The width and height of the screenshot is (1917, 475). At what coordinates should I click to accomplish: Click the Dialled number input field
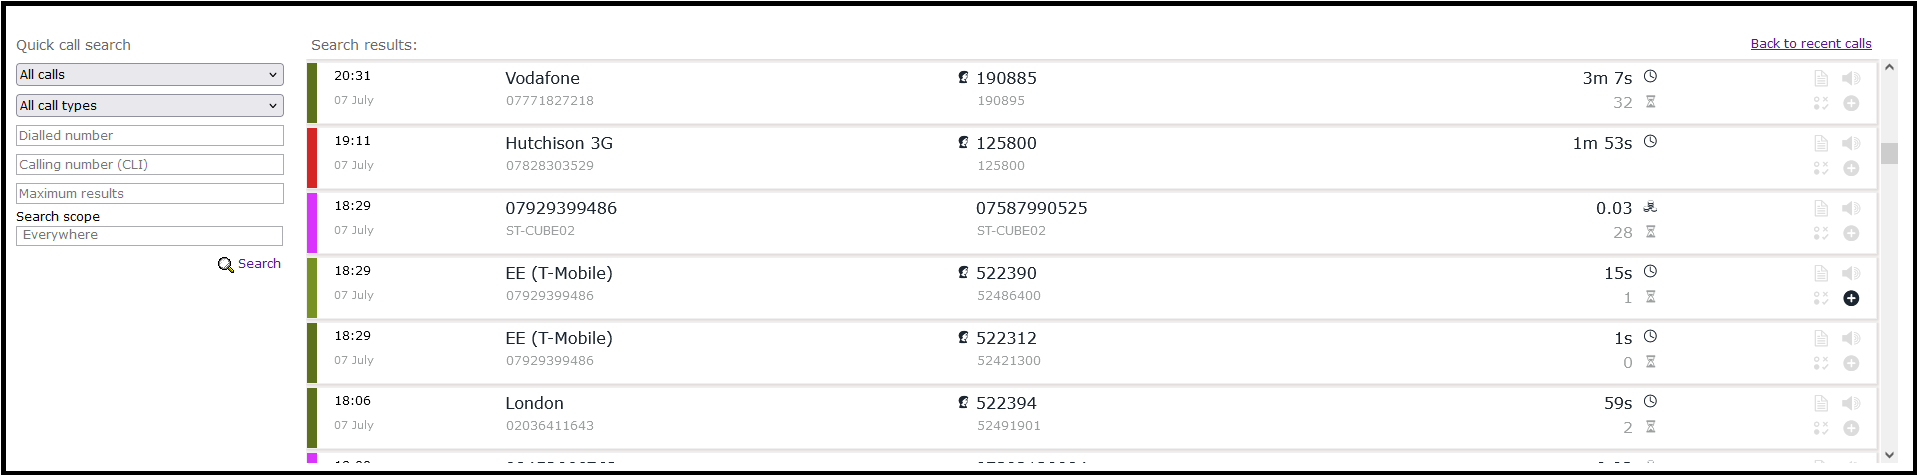[x=150, y=135]
